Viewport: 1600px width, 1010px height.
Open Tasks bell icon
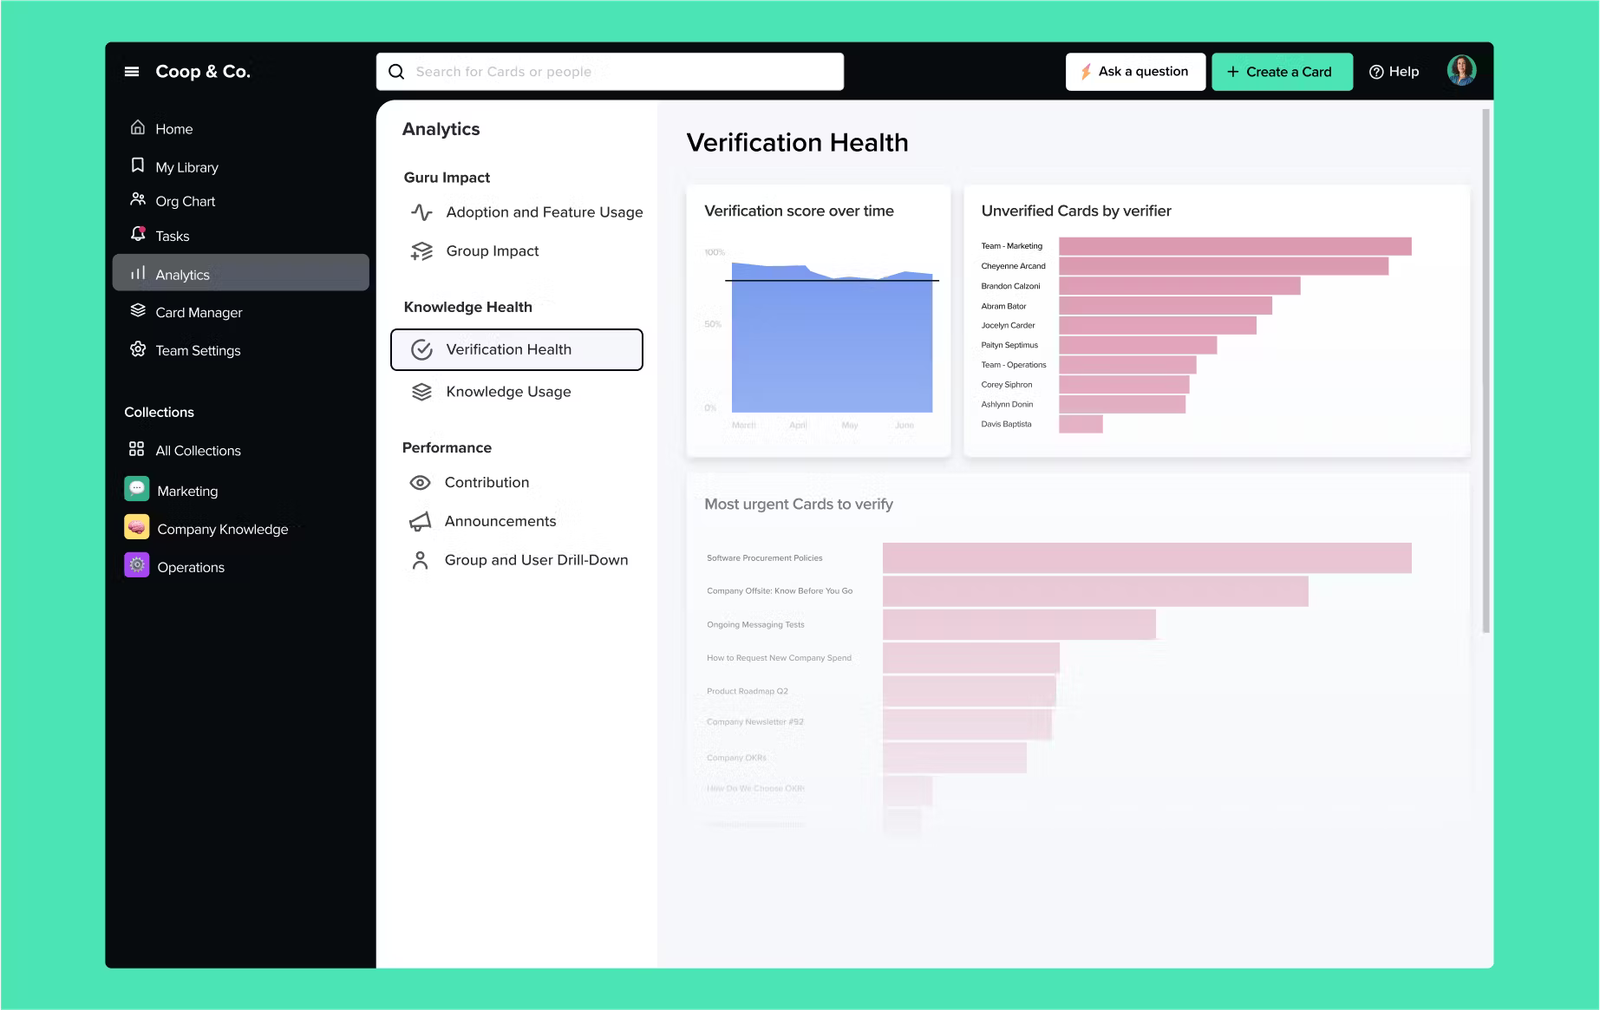tap(138, 234)
